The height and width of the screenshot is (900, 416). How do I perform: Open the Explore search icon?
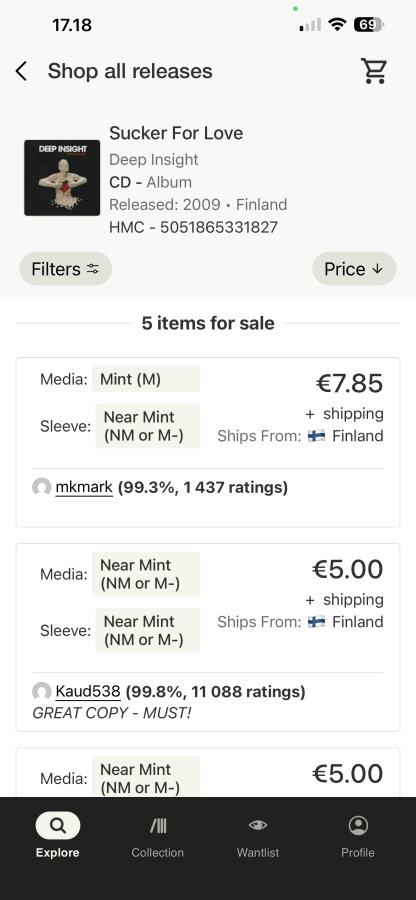(x=57, y=825)
